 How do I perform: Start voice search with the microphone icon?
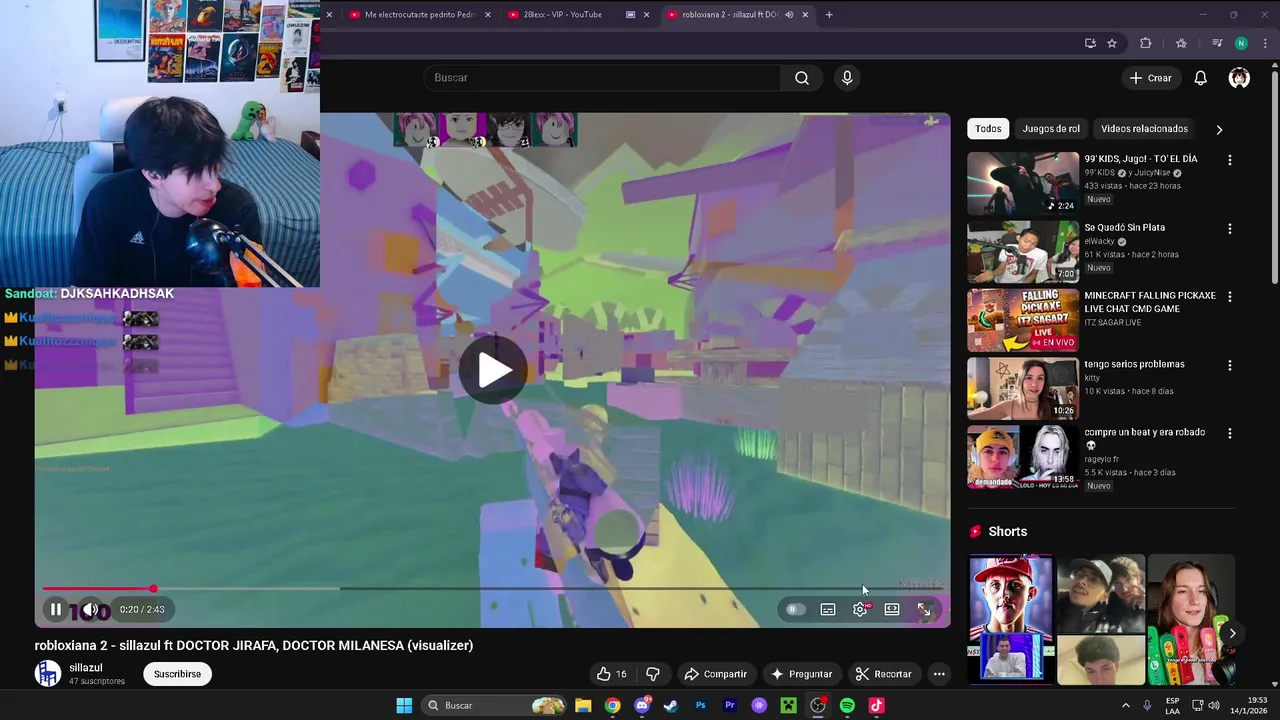[x=847, y=78]
